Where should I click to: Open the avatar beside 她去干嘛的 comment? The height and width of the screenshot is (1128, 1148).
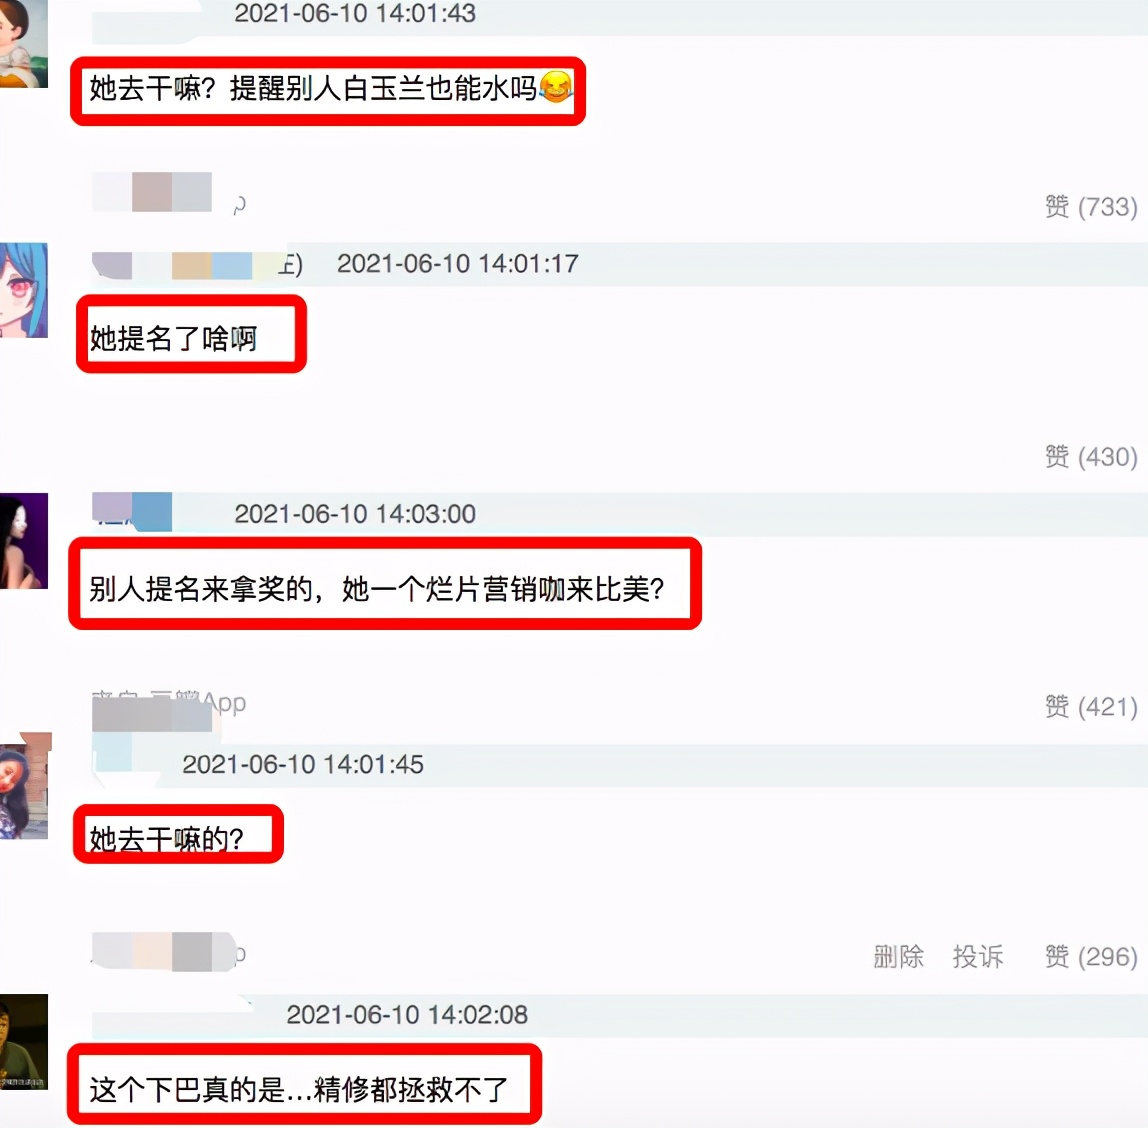[x=26, y=786]
